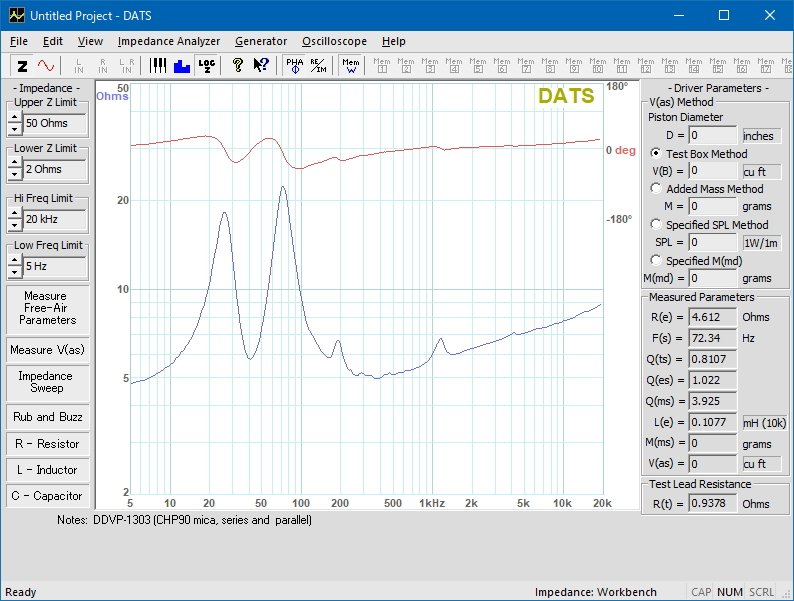The width and height of the screenshot is (794, 601).
Task: Decrease the Lower Z Limit with down arrow
Action: [15, 175]
